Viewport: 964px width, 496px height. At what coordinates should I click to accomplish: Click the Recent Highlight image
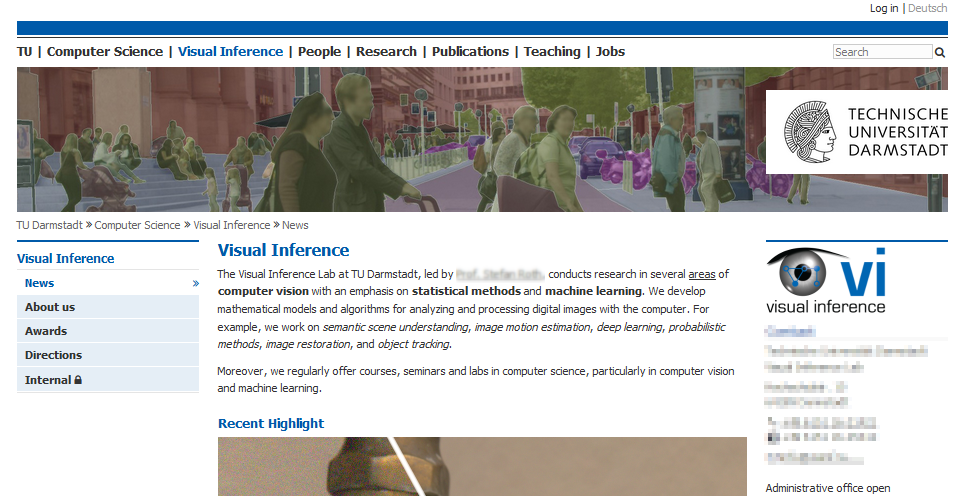(x=482, y=466)
